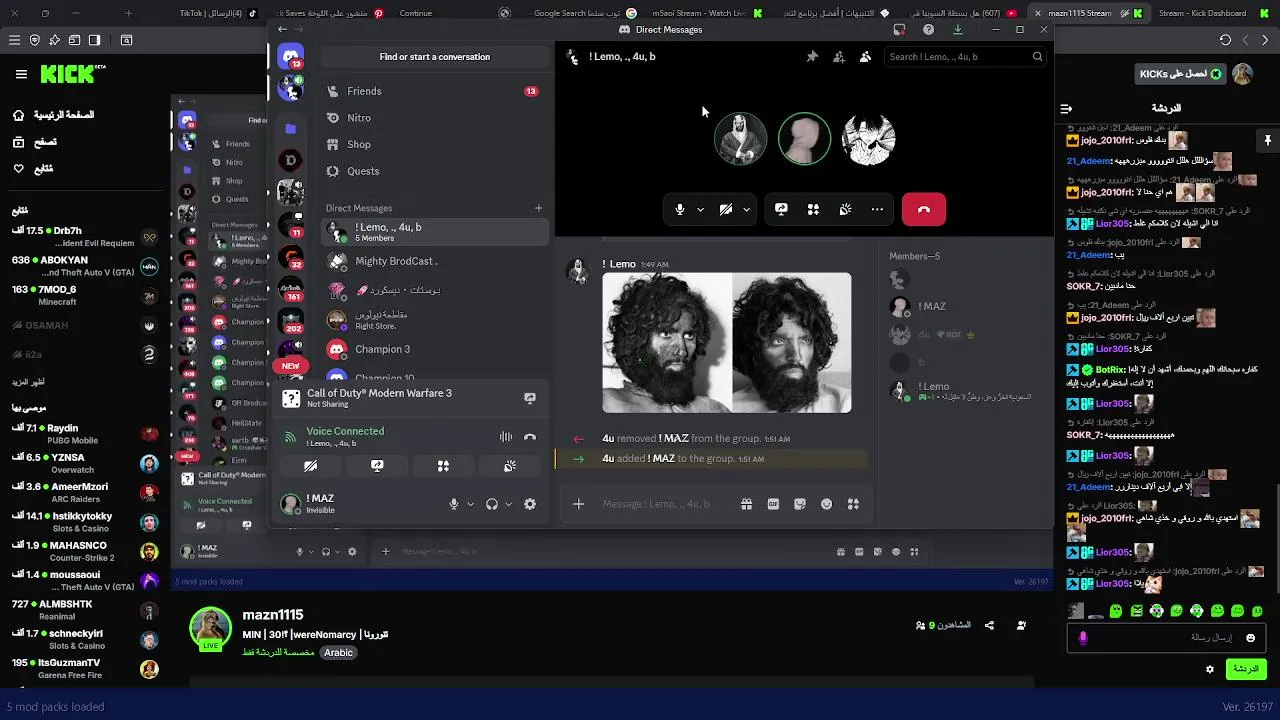Create a new direct message with plus

(x=538, y=208)
